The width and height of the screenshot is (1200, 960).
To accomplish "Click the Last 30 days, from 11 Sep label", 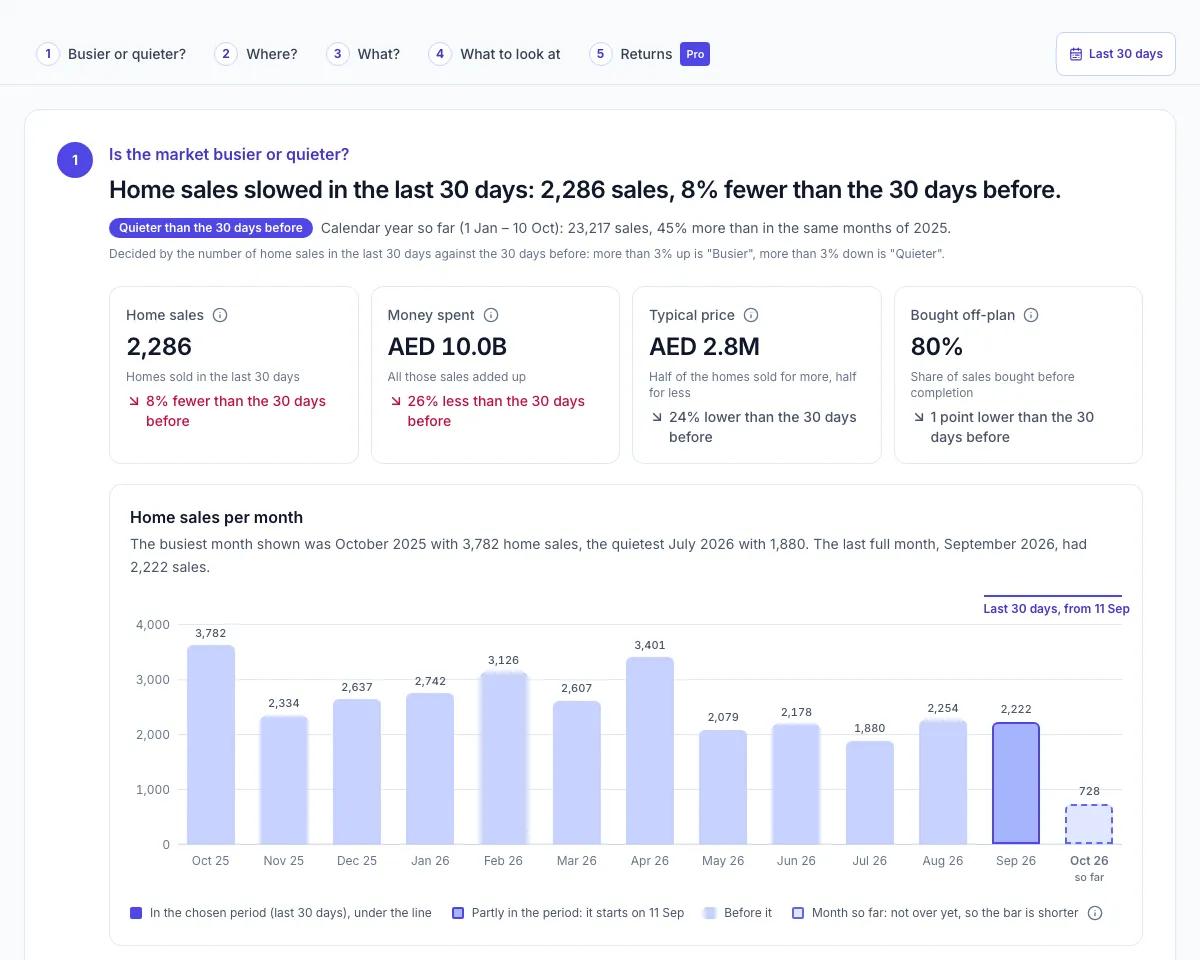I will tap(1056, 608).
